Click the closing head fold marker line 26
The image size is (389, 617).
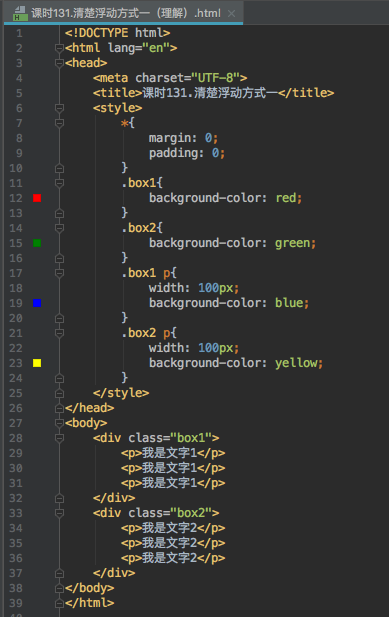pos(59,408)
